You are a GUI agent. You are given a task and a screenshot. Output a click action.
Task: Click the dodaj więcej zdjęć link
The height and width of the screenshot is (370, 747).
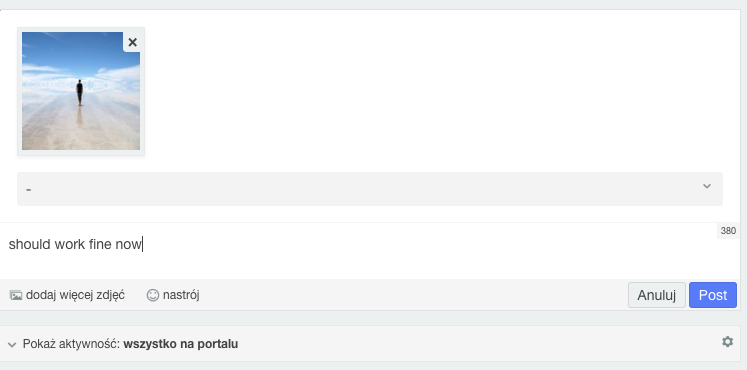(x=75, y=295)
